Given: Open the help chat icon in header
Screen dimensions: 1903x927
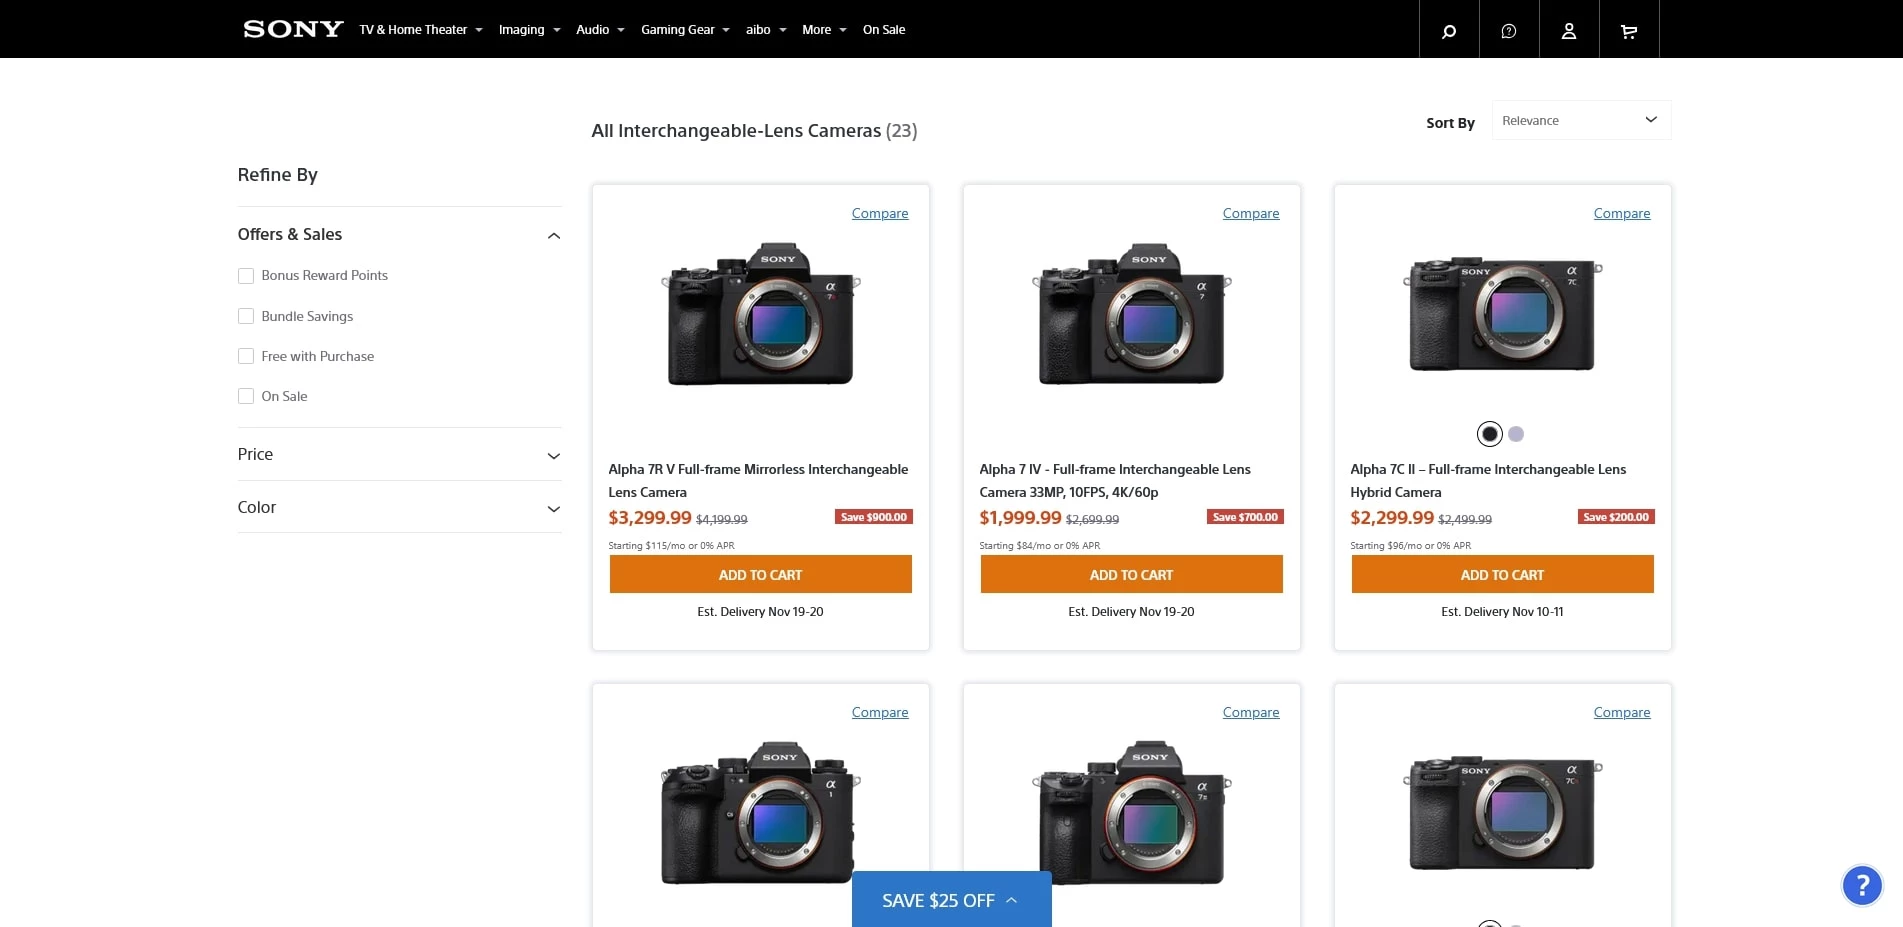Looking at the screenshot, I should tap(1509, 30).
